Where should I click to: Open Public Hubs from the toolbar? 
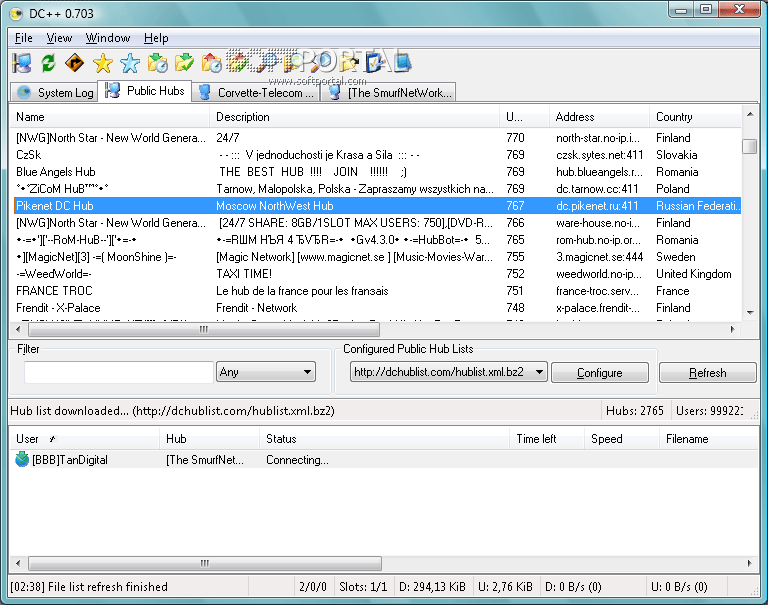point(22,63)
